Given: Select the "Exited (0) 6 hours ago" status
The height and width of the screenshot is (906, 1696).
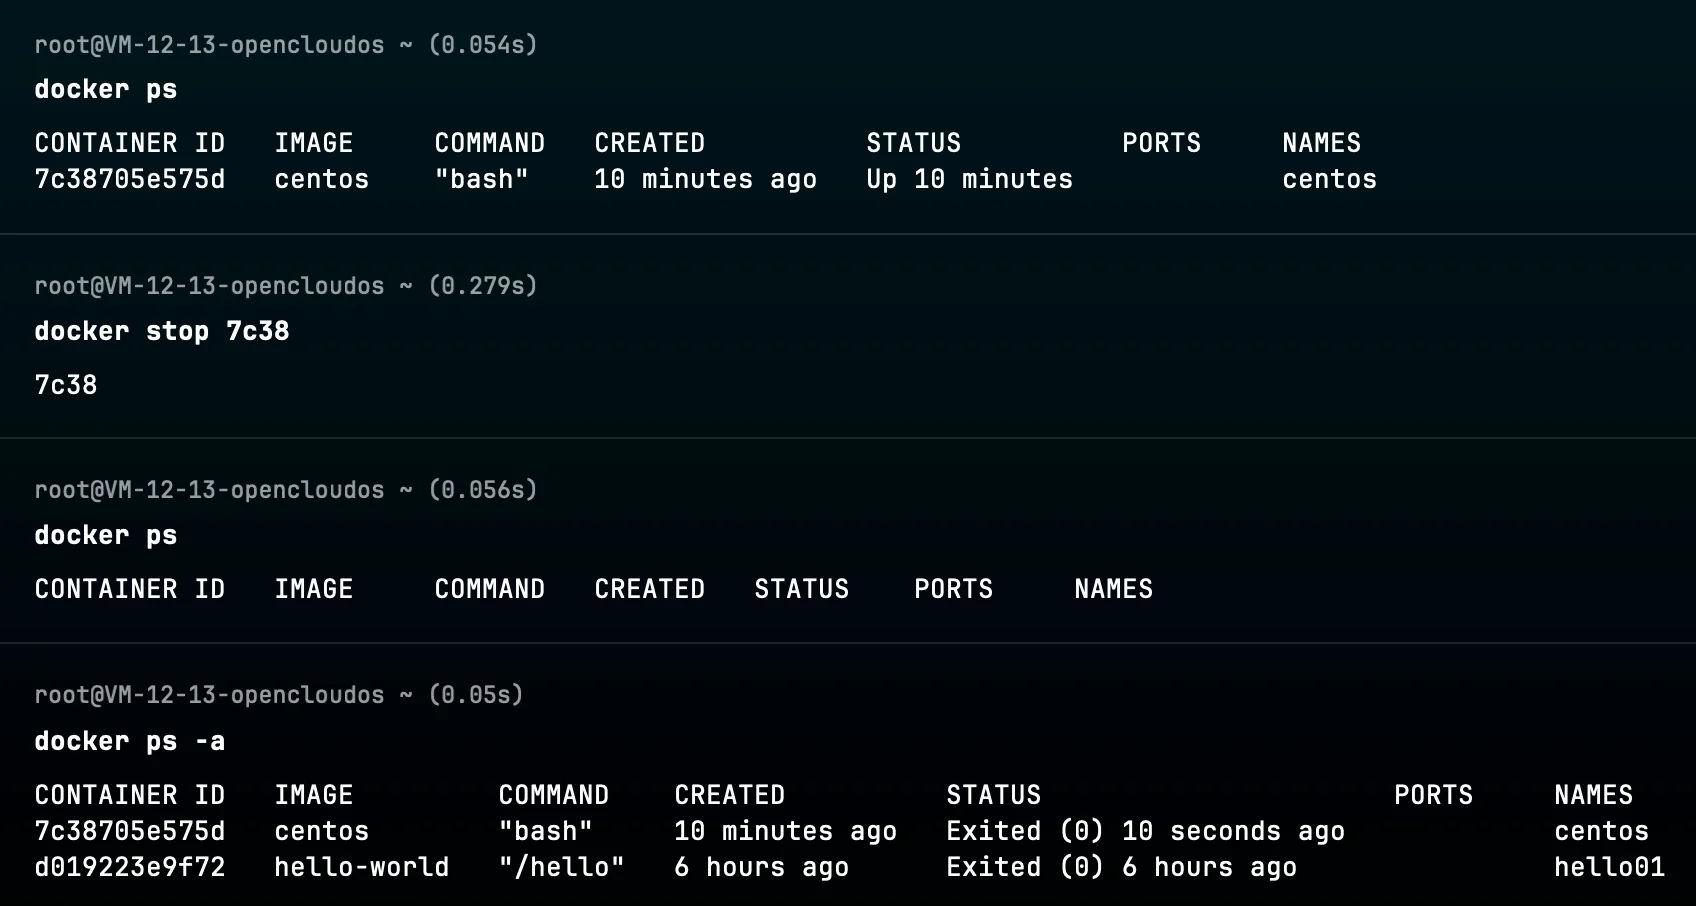Looking at the screenshot, I should click(1120, 867).
